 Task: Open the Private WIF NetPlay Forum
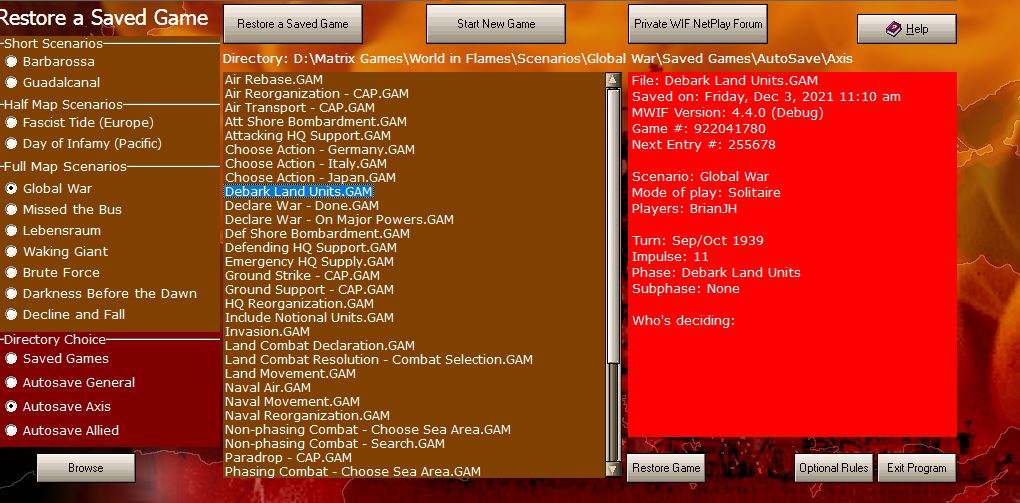point(698,24)
